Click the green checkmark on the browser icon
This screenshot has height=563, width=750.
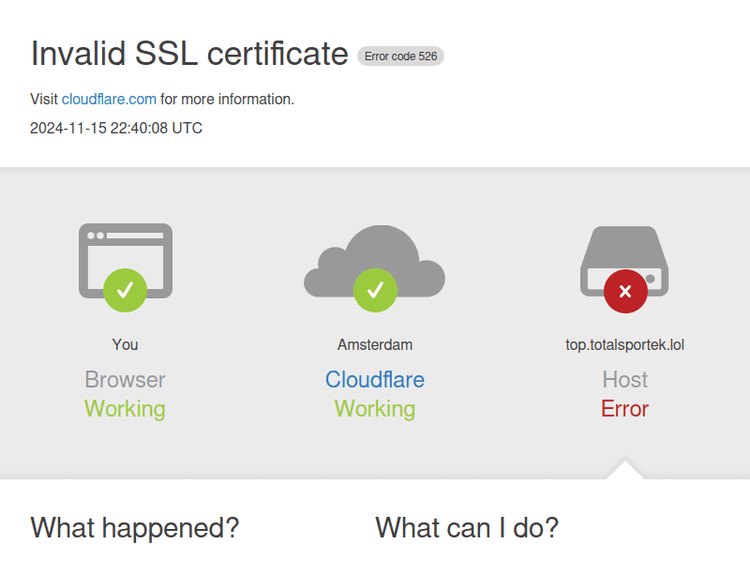[x=125, y=291]
